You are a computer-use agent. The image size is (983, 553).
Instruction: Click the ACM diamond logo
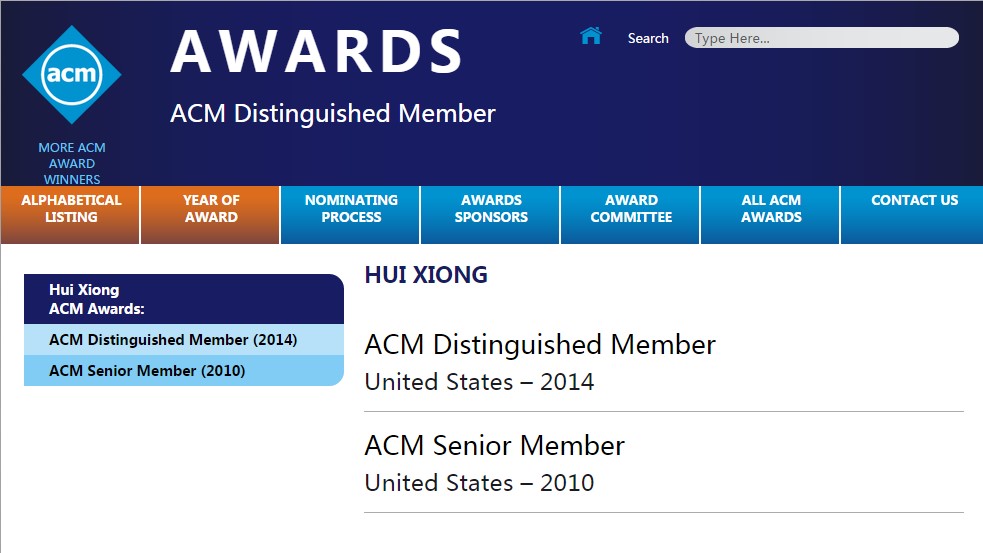[71, 75]
